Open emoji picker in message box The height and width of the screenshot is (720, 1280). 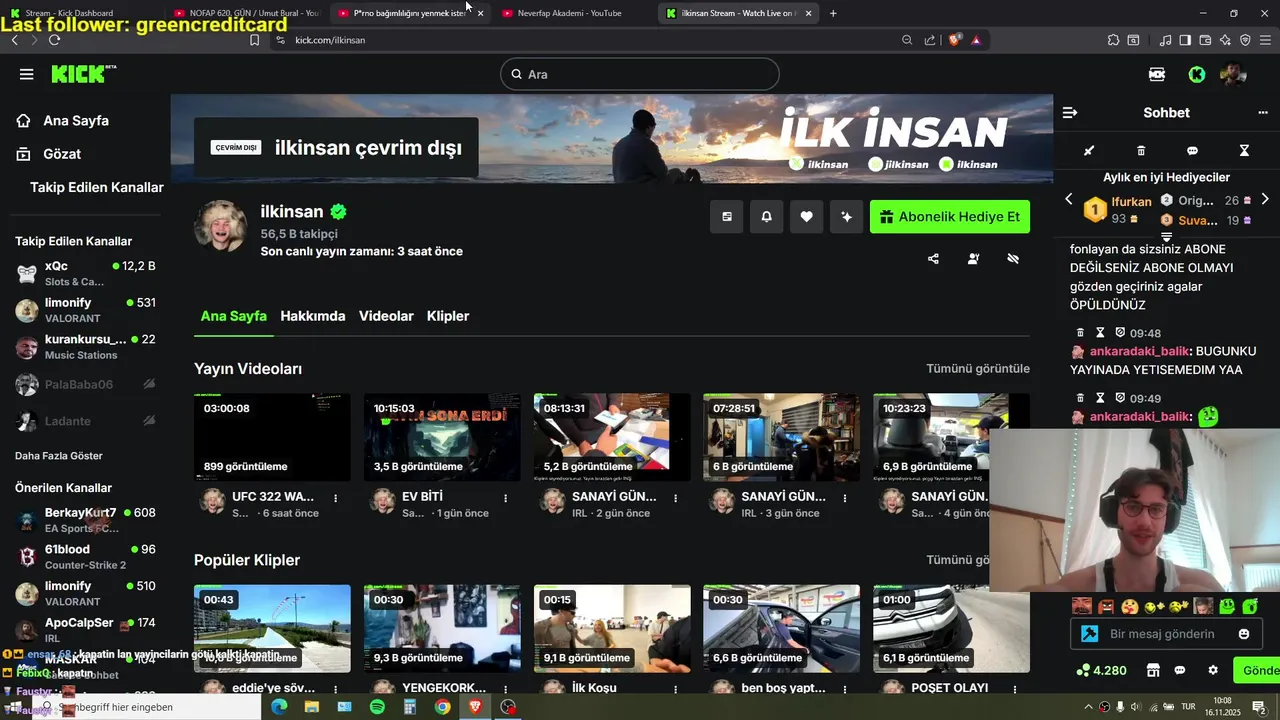pyautogui.click(x=1244, y=634)
